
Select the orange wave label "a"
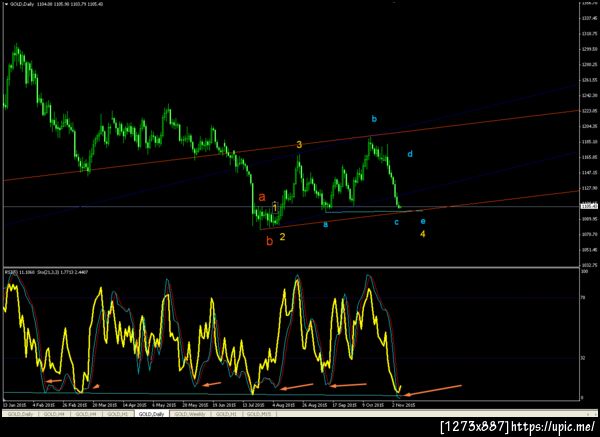(262, 197)
